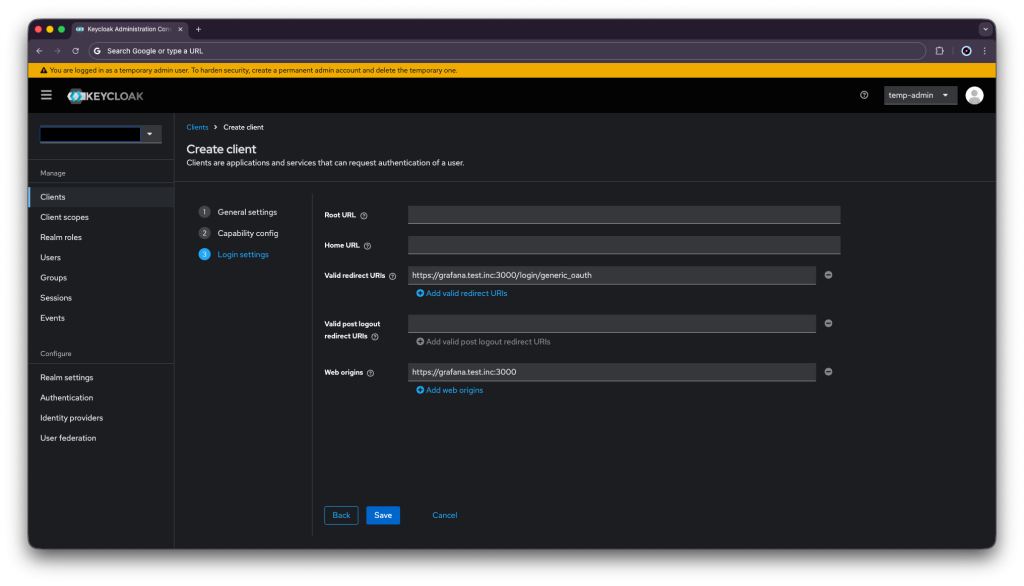Click the help question mark icon in header
This screenshot has width=1024, height=586.
(x=864, y=95)
